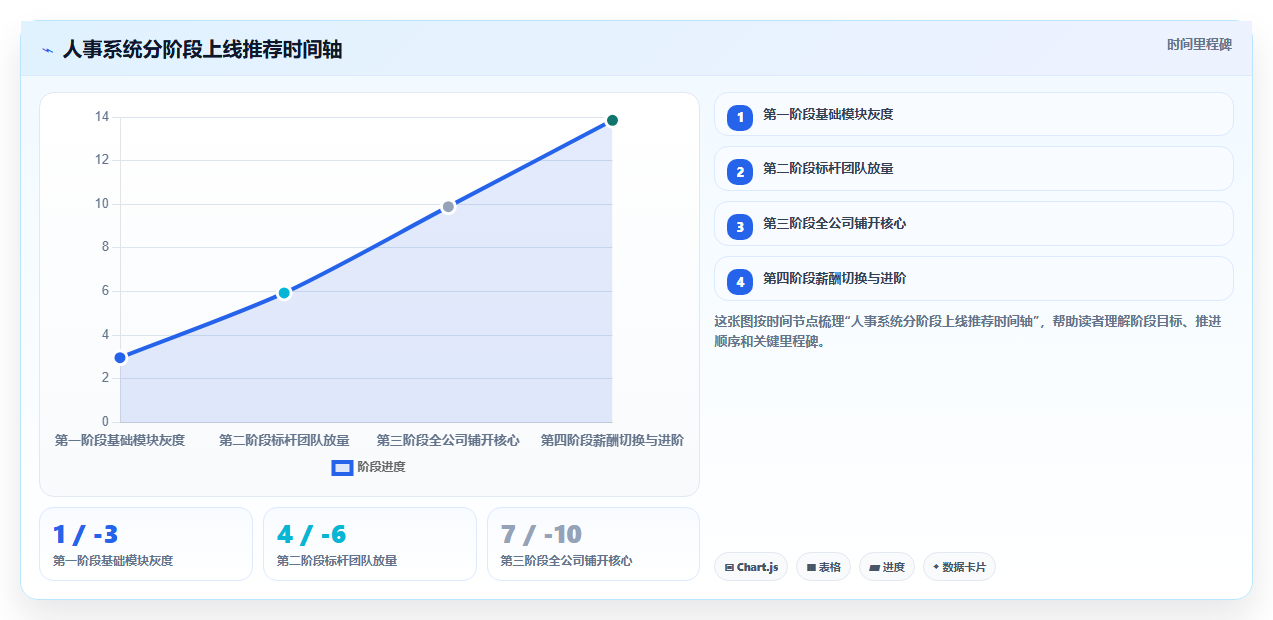Viewport: 1273px width, 620px height.
Task: Open the 4 / -6 data card
Action: [x=370, y=544]
